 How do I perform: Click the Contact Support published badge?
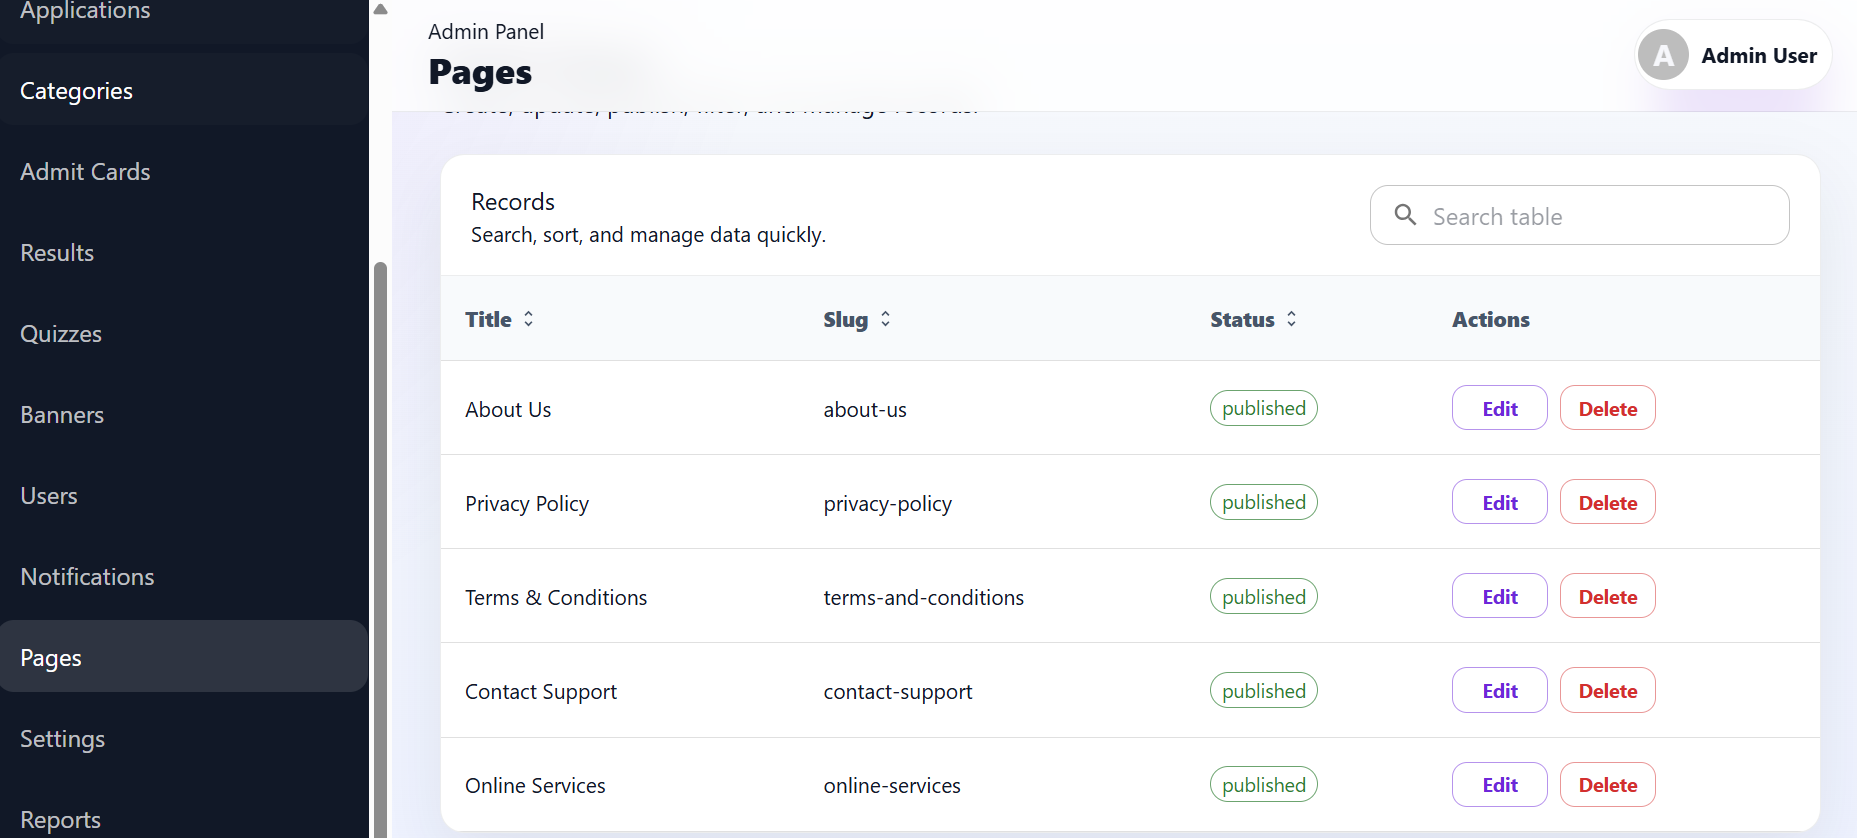pos(1263,690)
